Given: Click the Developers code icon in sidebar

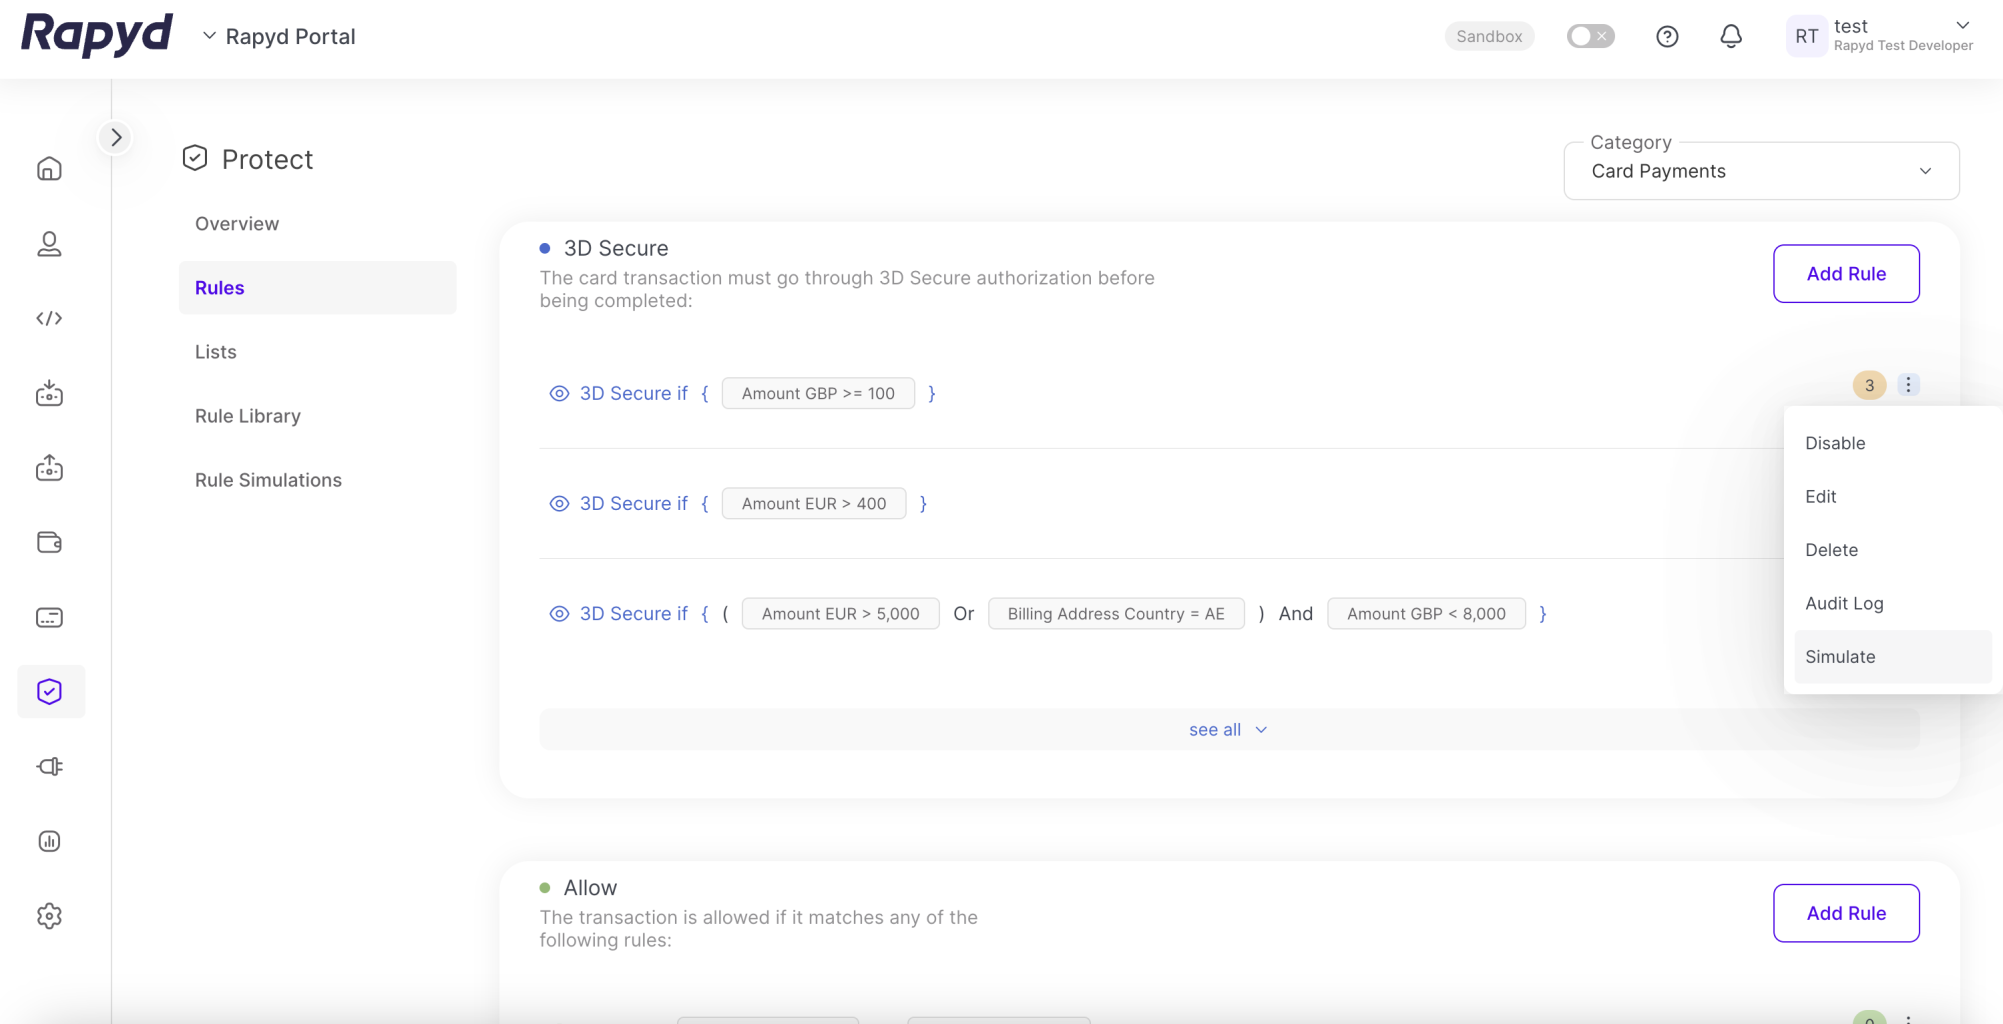Looking at the screenshot, I should [49, 319].
